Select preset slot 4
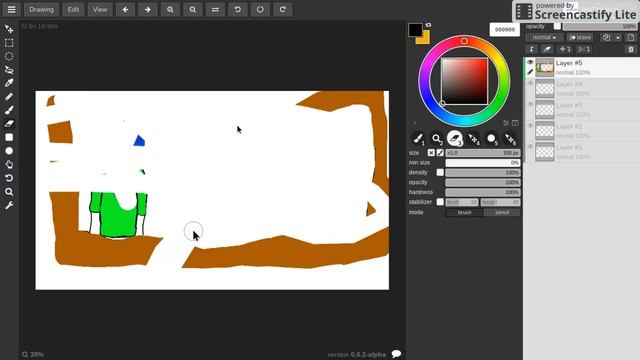Image resolution: width=640 pixels, height=360 pixels. [x=473, y=139]
